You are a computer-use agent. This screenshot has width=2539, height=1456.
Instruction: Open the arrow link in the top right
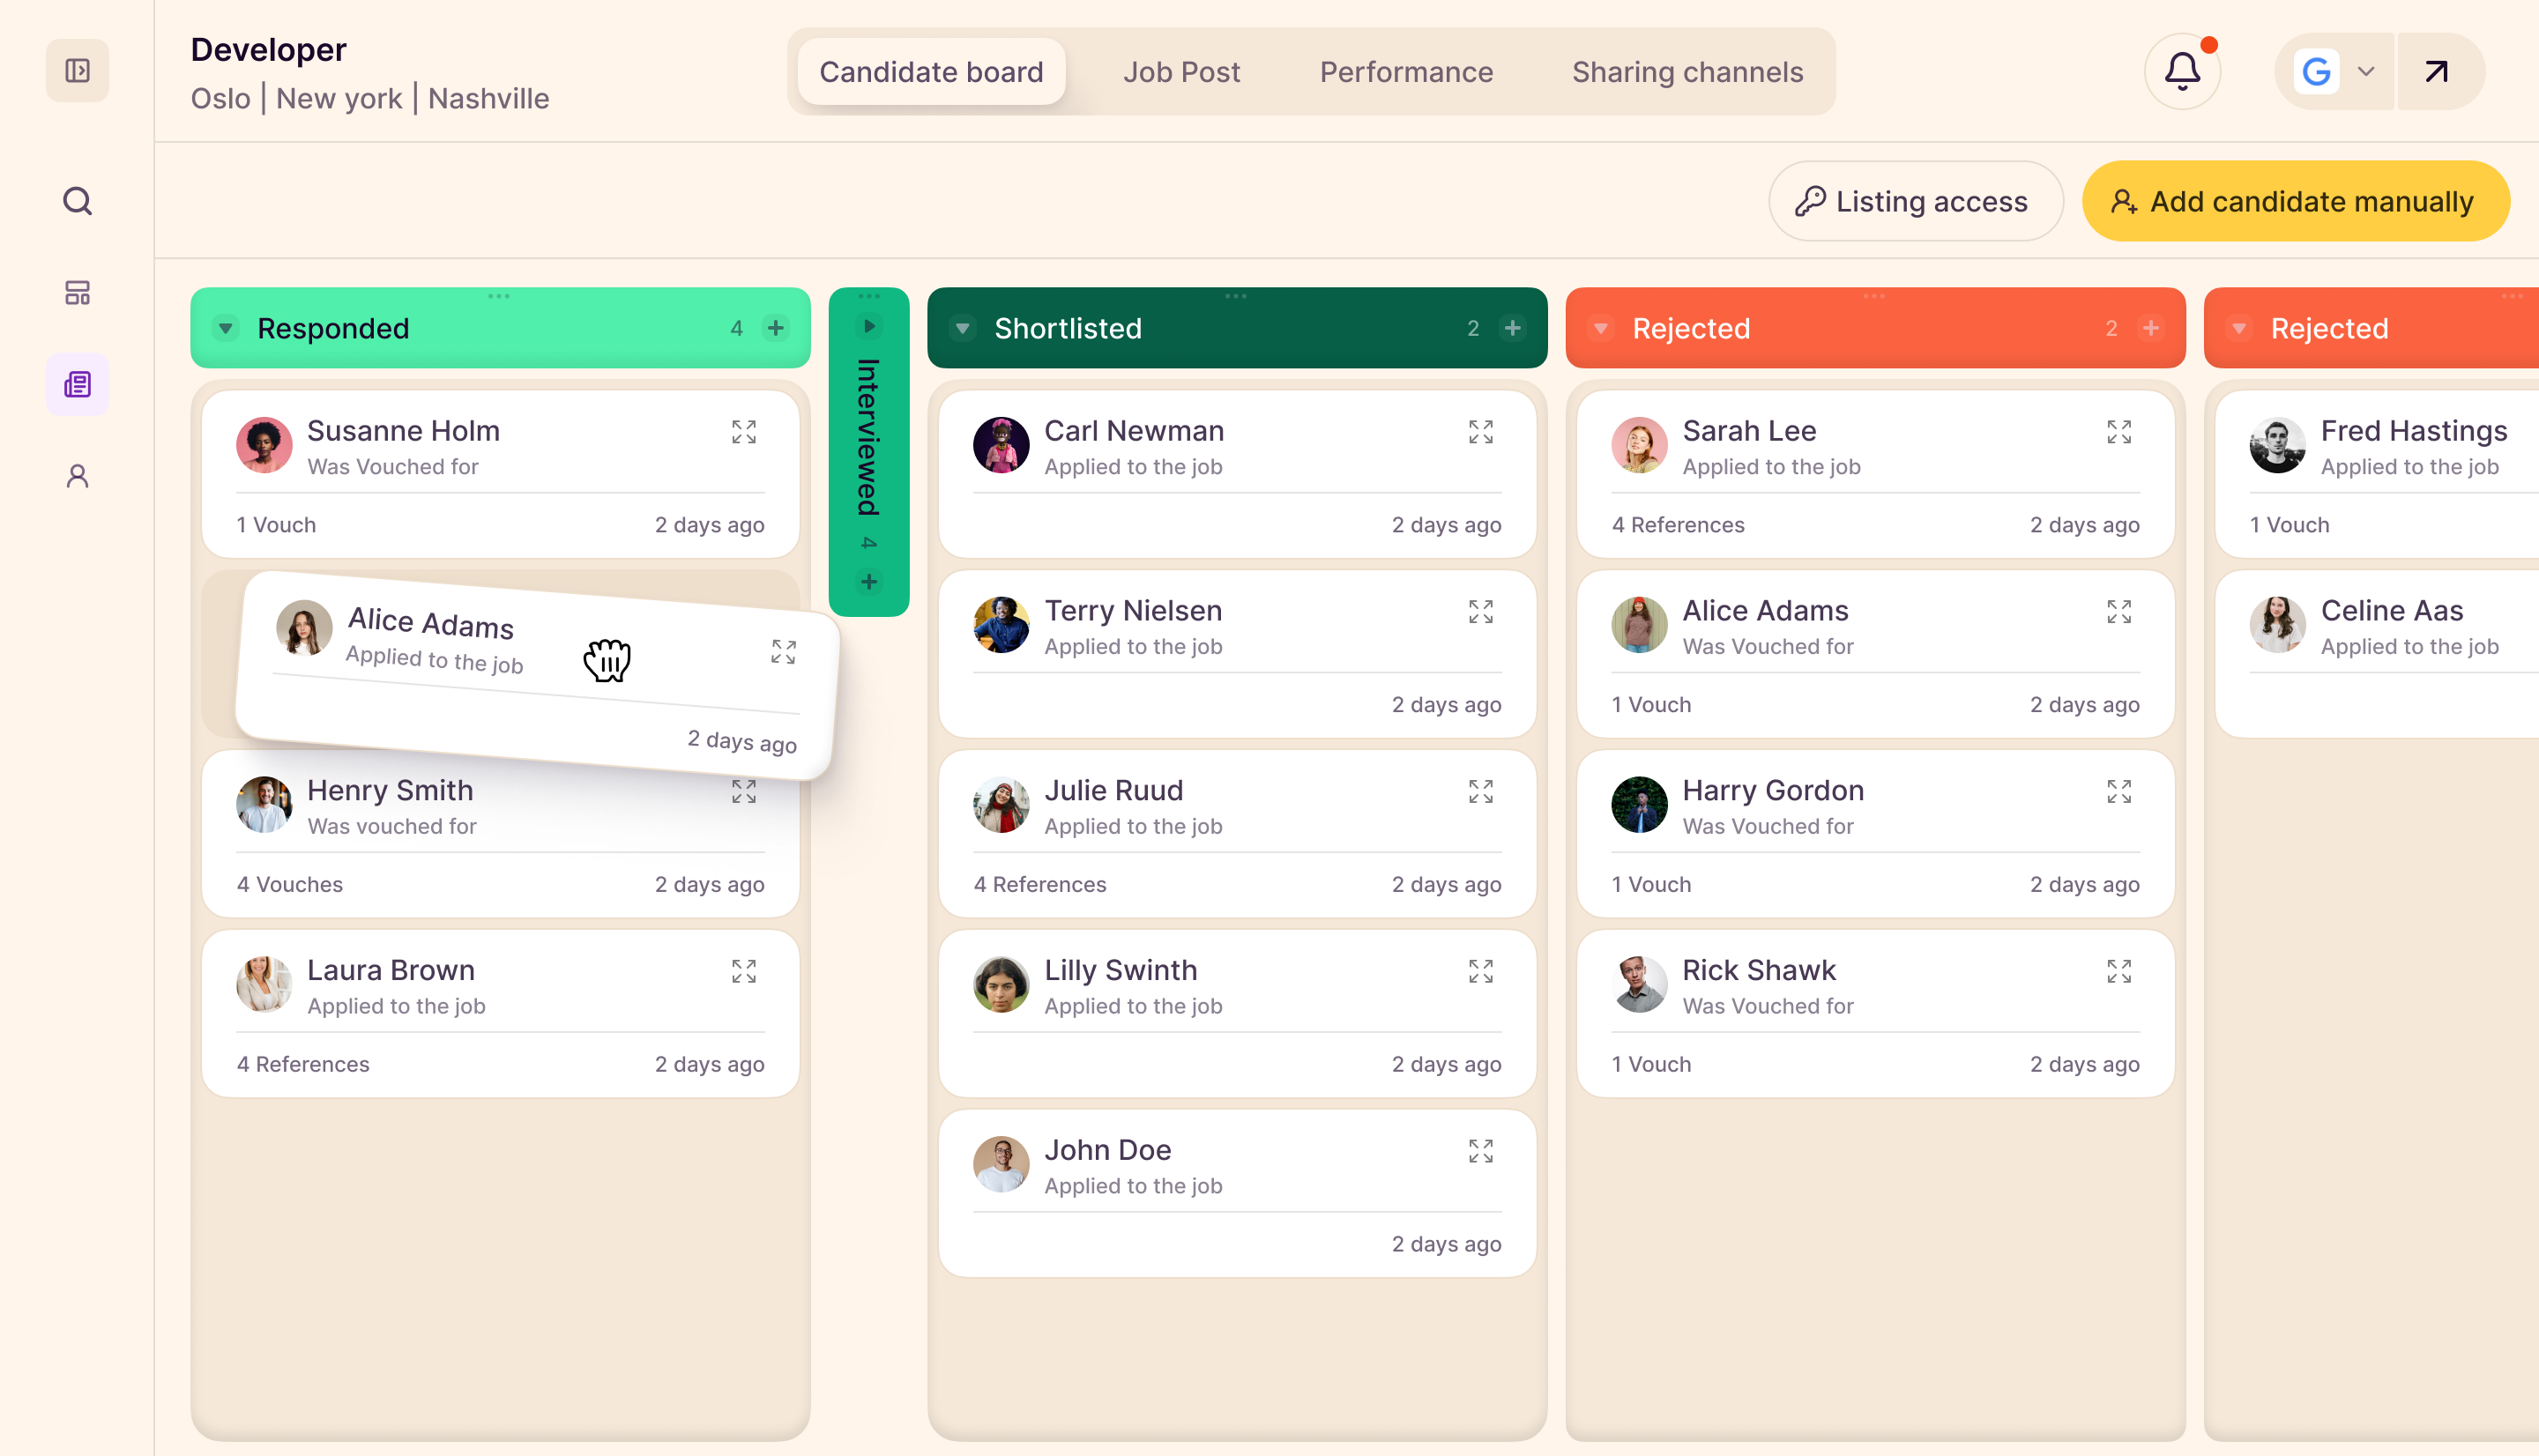click(x=2436, y=71)
